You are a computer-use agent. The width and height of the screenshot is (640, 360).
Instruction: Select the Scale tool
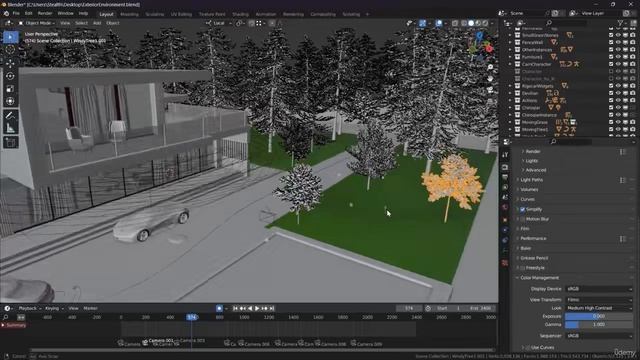click(10, 89)
